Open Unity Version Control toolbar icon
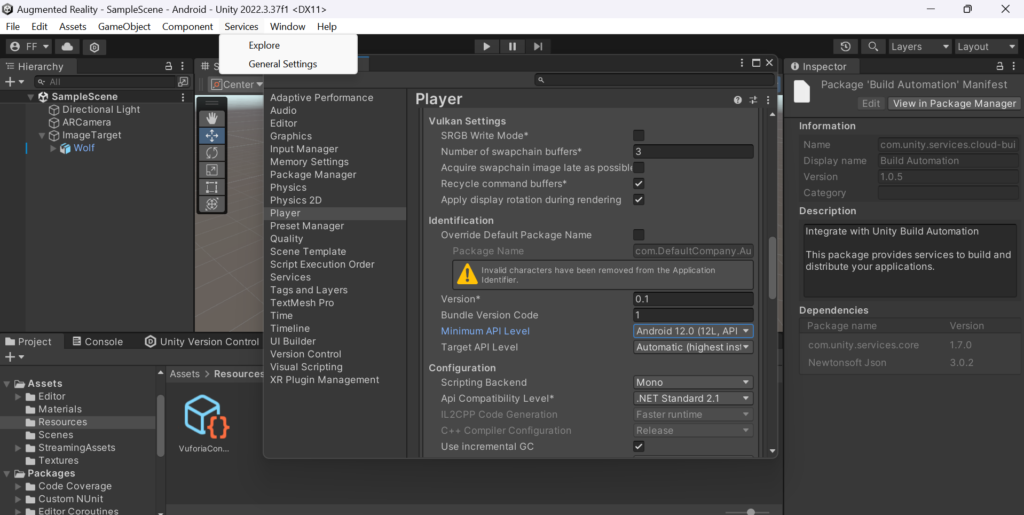The image size is (1024, 515). [95, 47]
